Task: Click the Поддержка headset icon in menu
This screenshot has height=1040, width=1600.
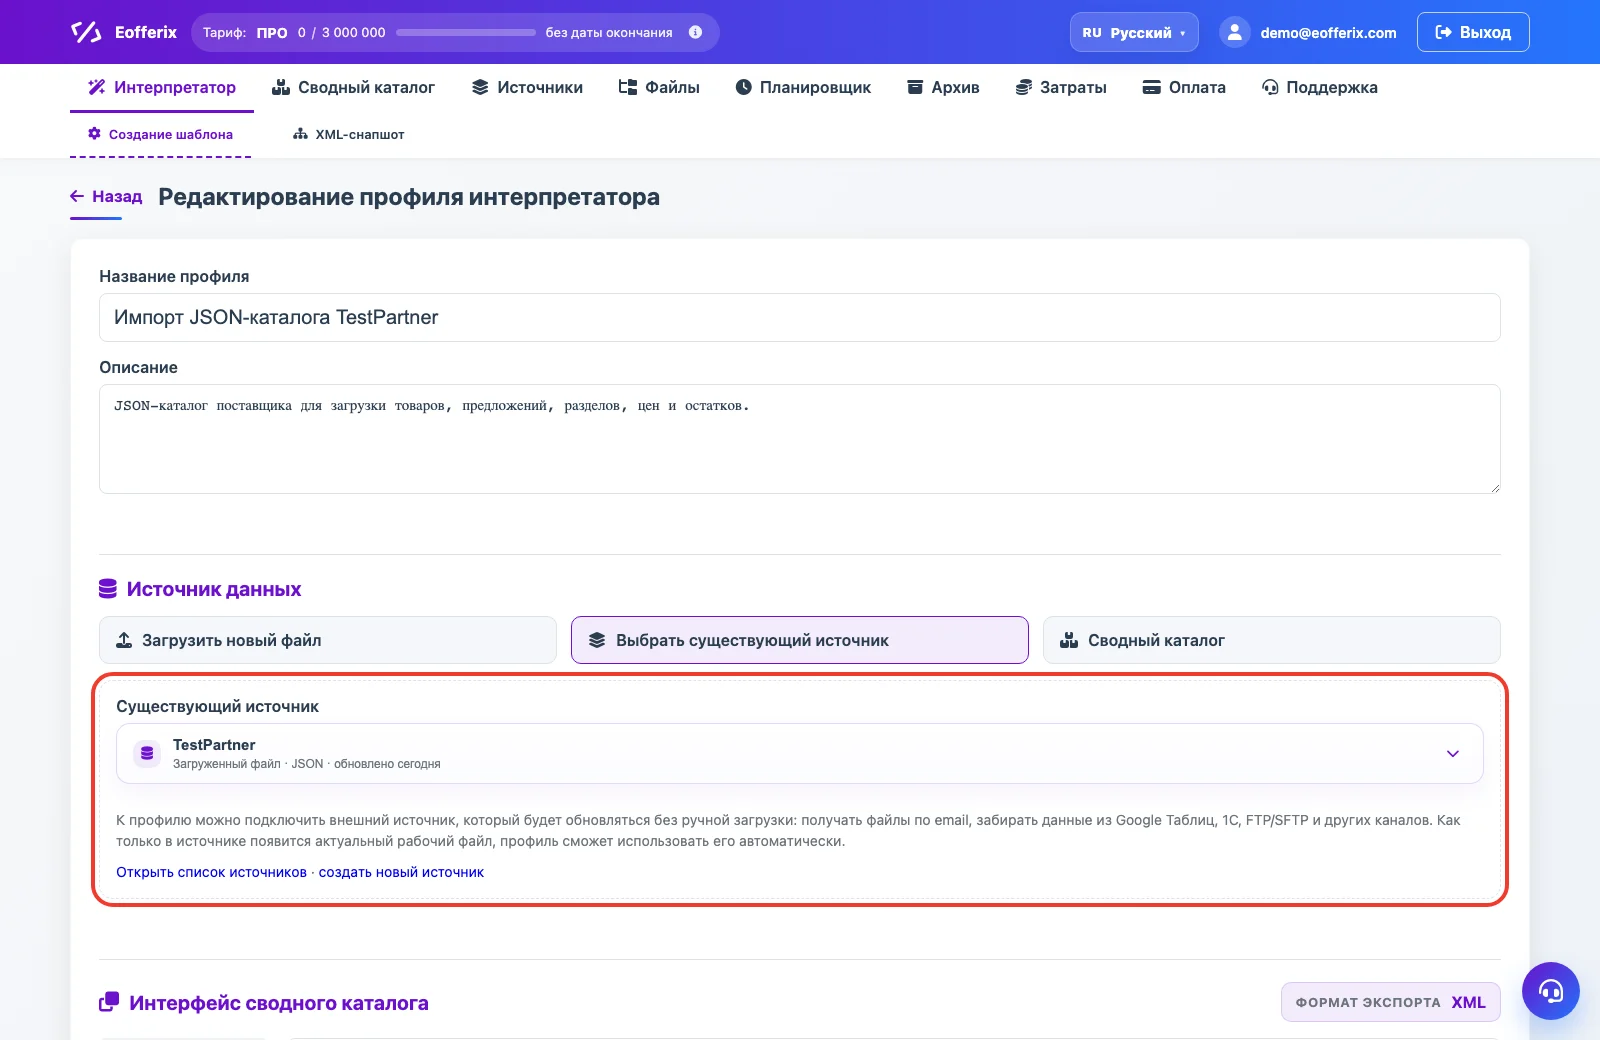Action: pos(1270,87)
